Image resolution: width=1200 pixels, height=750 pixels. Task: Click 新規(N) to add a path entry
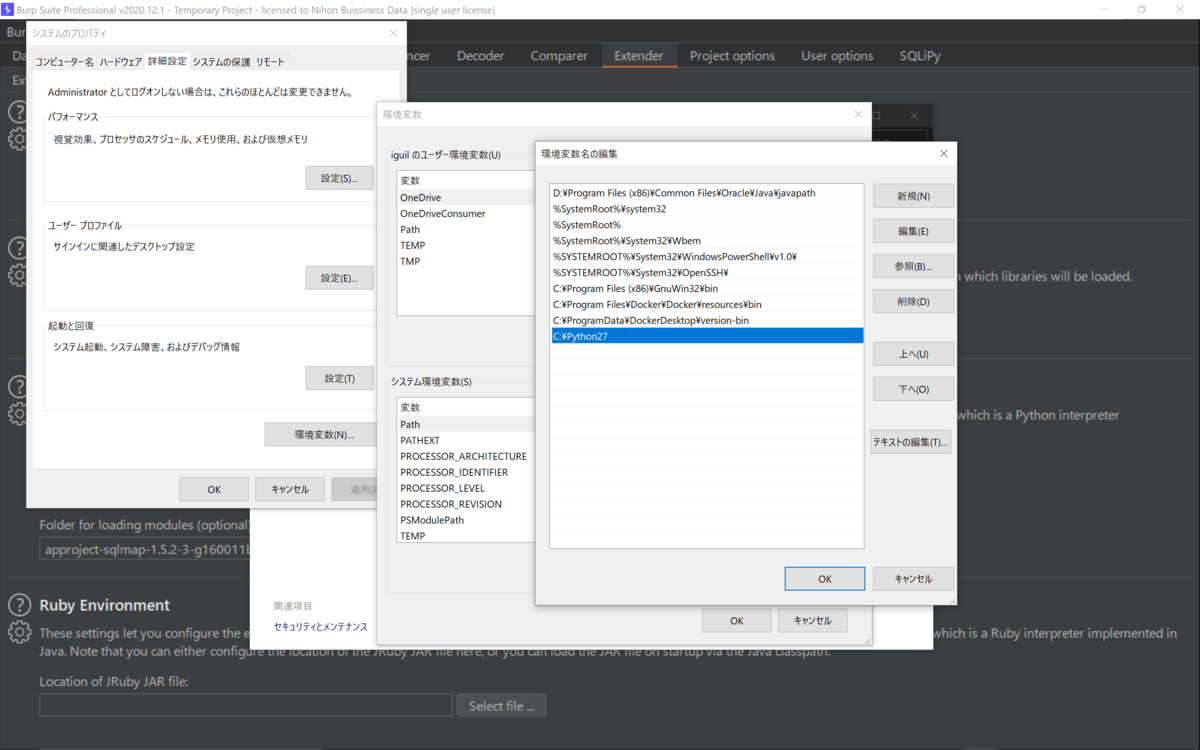pyautogui.click(x=913, y=196)
